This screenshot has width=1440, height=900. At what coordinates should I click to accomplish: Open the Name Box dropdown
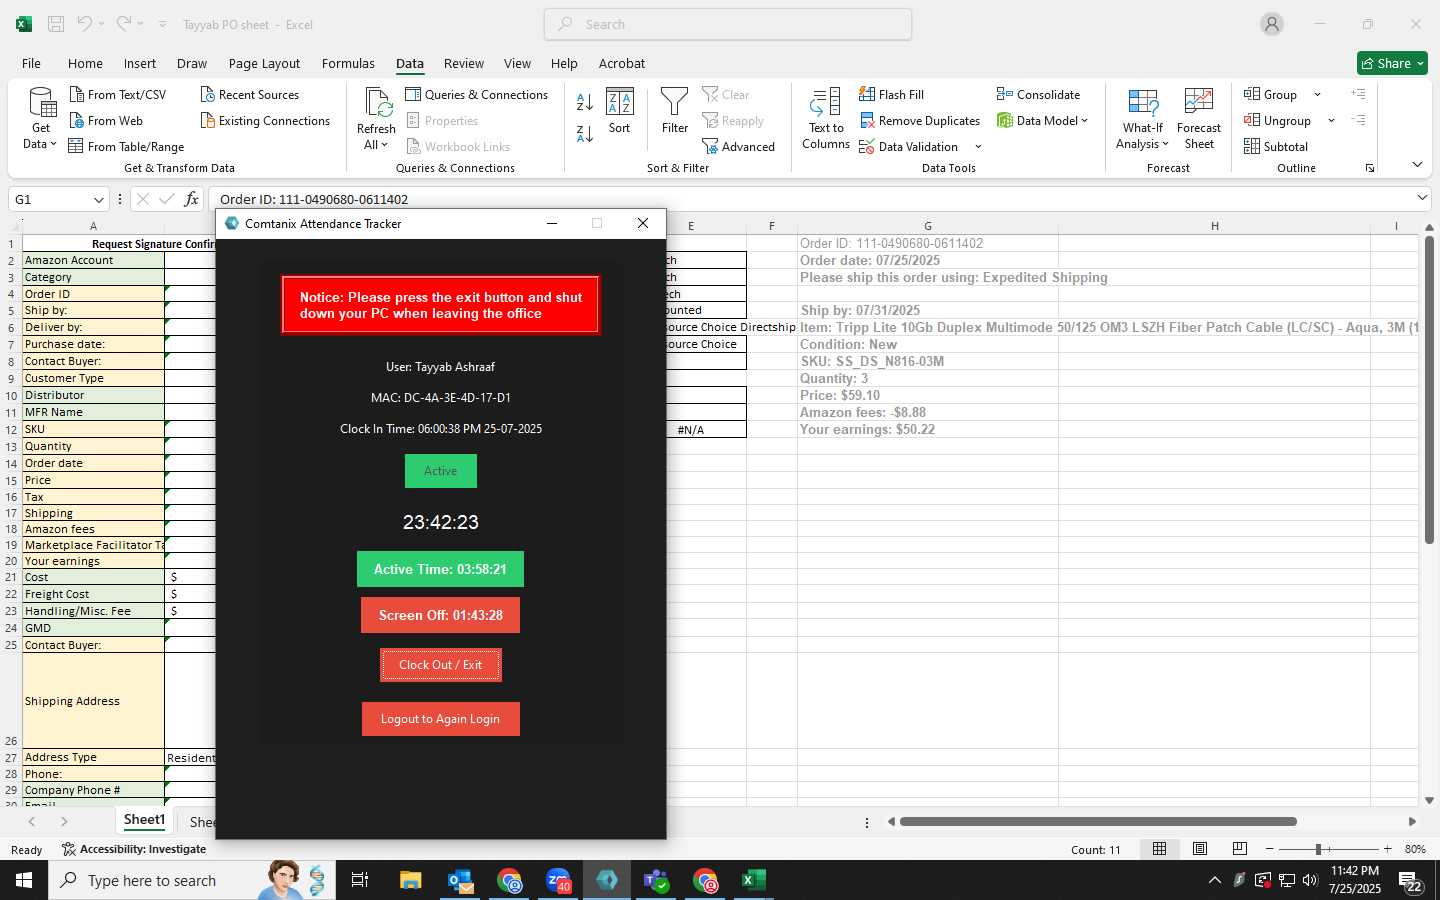point(98,200)
